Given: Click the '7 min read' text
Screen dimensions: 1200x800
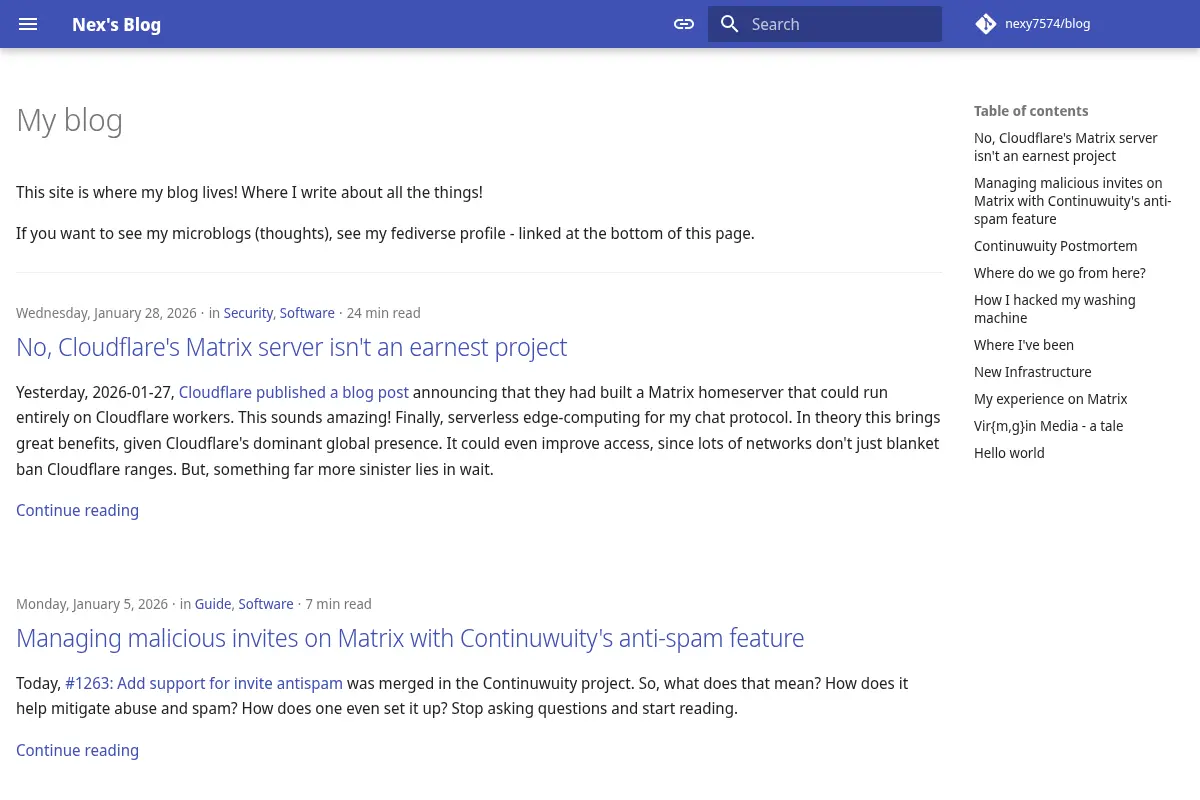Looking at the screenshot, I should [x=338, y=604].
